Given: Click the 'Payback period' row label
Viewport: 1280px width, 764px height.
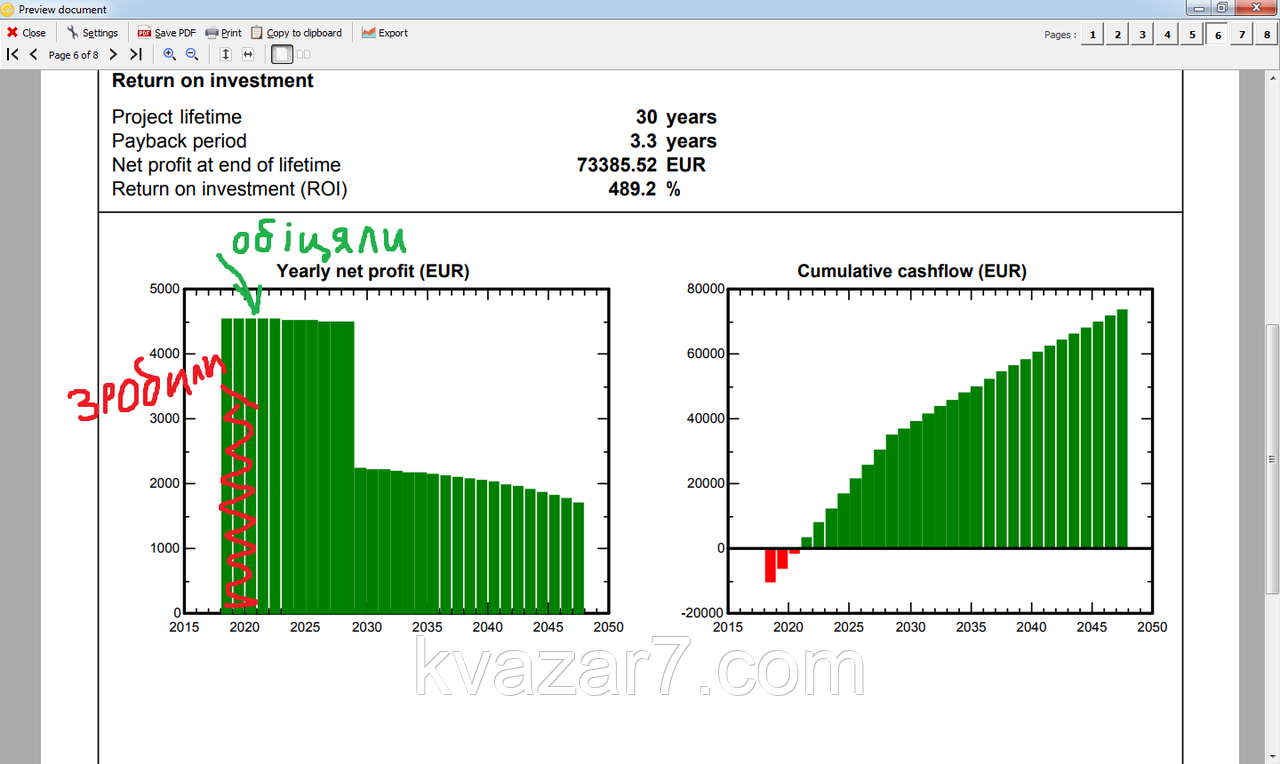Looking at the screenshot, I should pos(179,142).
